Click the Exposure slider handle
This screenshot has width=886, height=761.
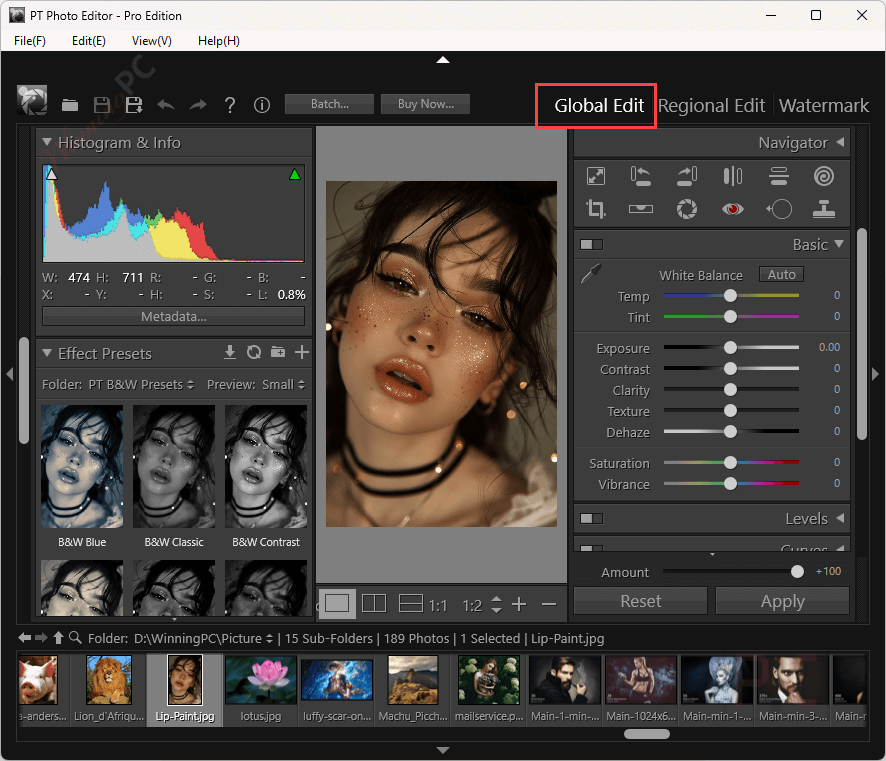pos(730,347)
